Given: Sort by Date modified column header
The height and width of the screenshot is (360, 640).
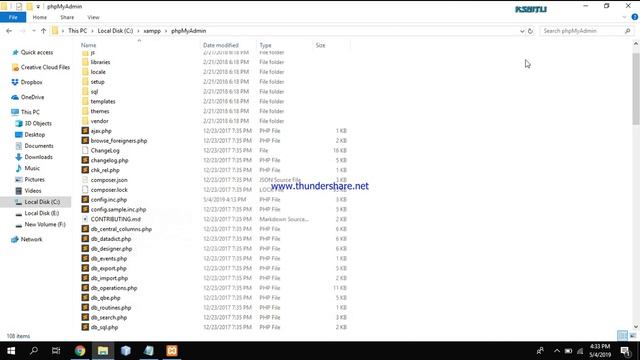Looking at the screenshot, I should pyautogui.click(x=221, y=45).
